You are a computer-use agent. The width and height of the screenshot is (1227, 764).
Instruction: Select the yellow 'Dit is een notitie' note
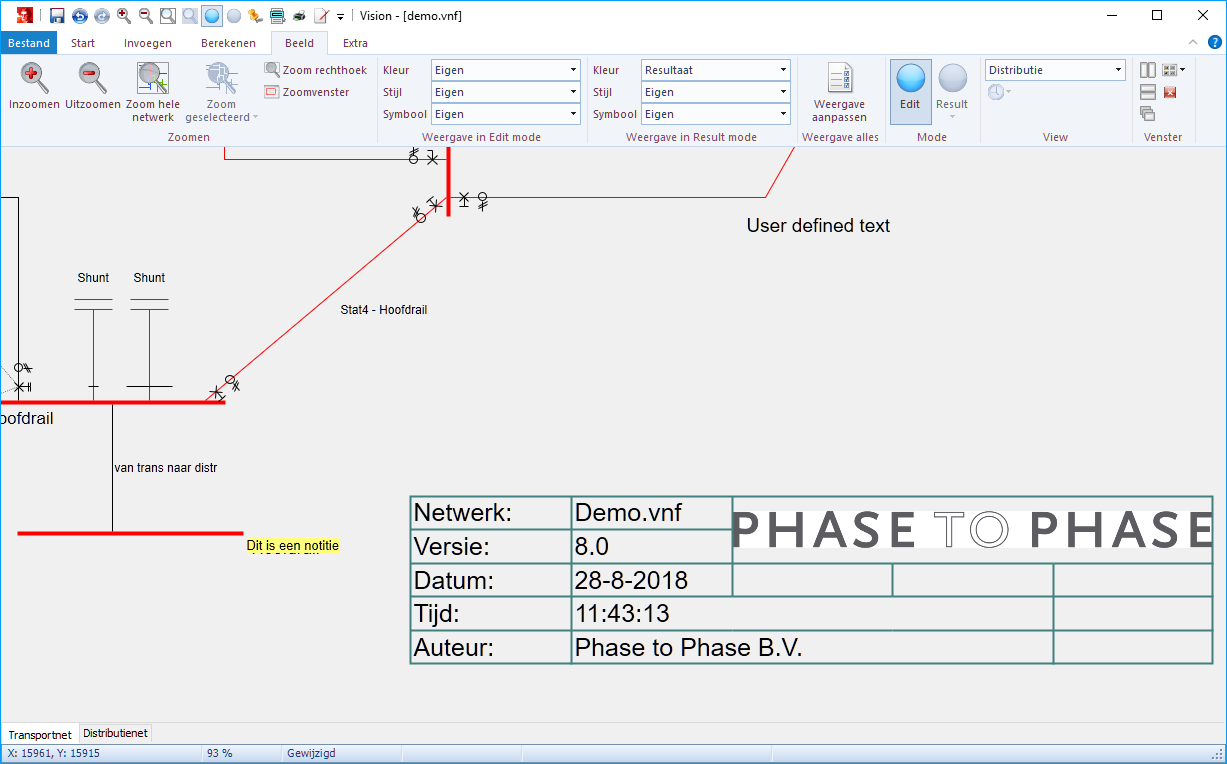293,546
